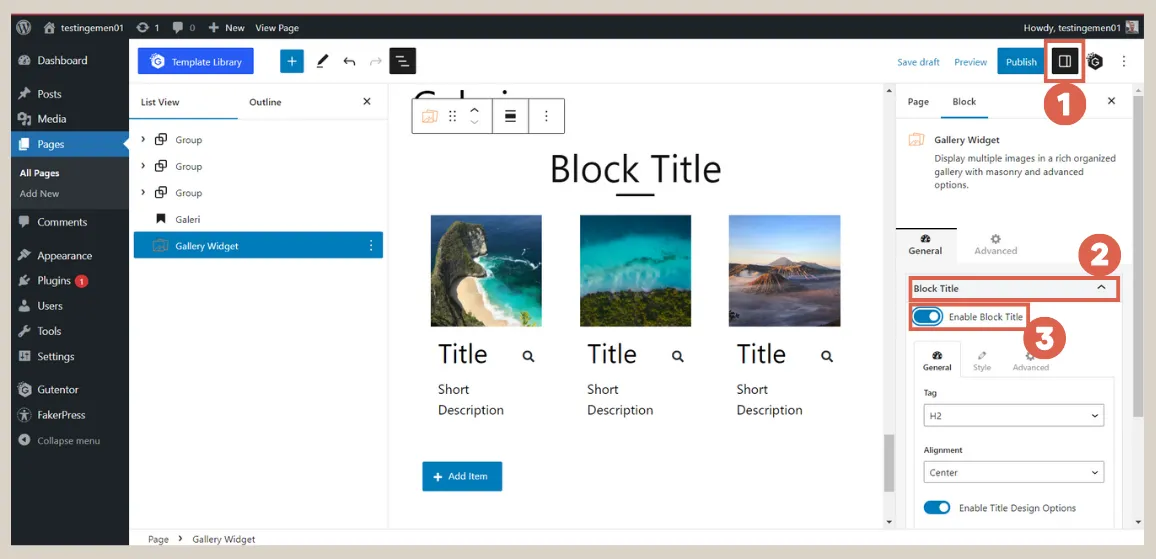Toggle the Enable Block Title switch
This screenshot has height=559, width=1156.
pyautogui.click(x=927, y=316)
